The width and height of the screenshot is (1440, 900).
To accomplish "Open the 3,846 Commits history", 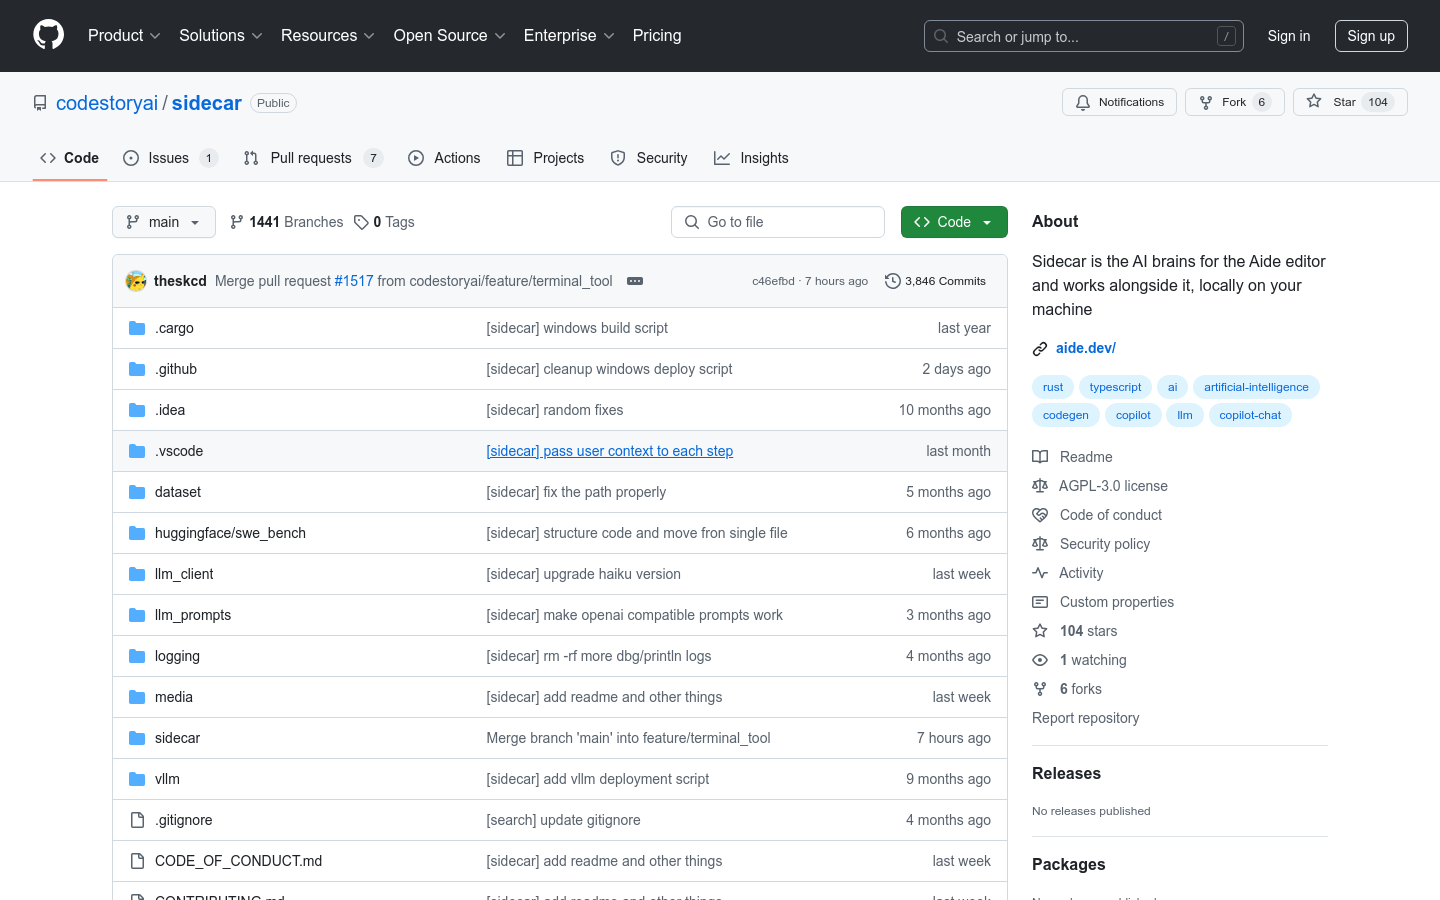I will tap(936, 281).
